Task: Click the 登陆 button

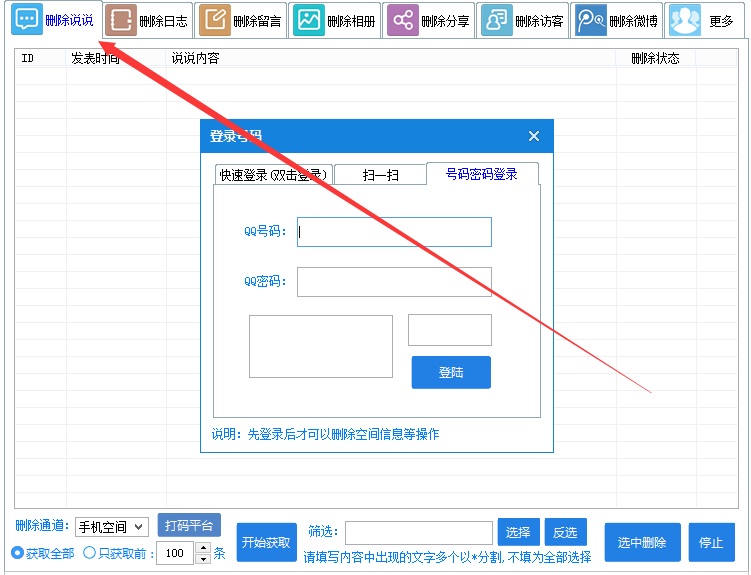Action: point(451,372)
